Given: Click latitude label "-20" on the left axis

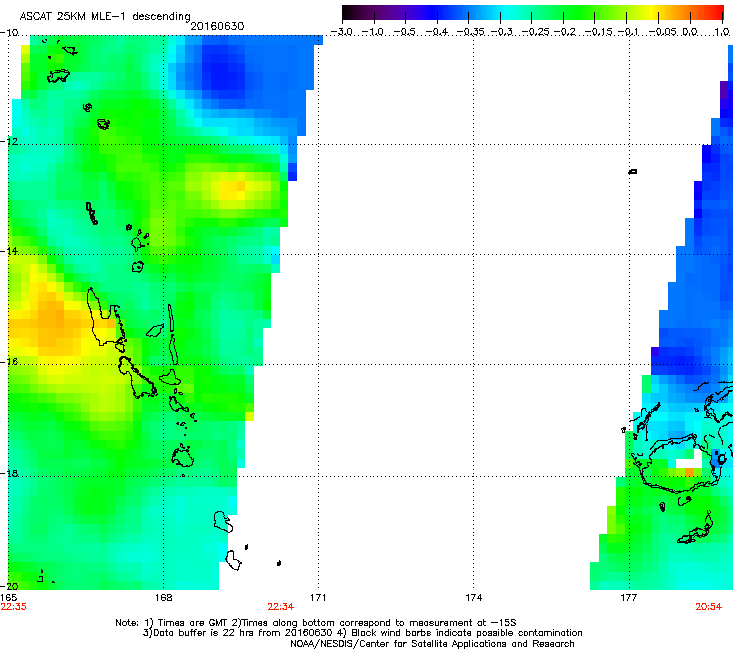Looking at the screenshot, I should click(9, 586).
